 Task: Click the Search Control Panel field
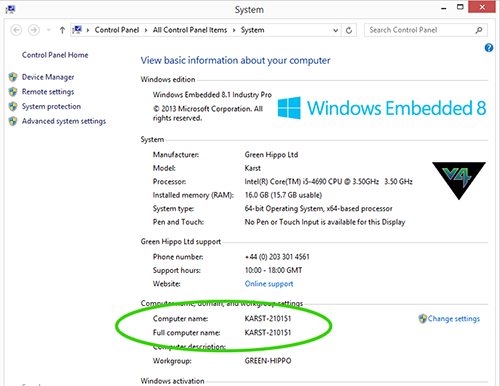tap(421, 30)
